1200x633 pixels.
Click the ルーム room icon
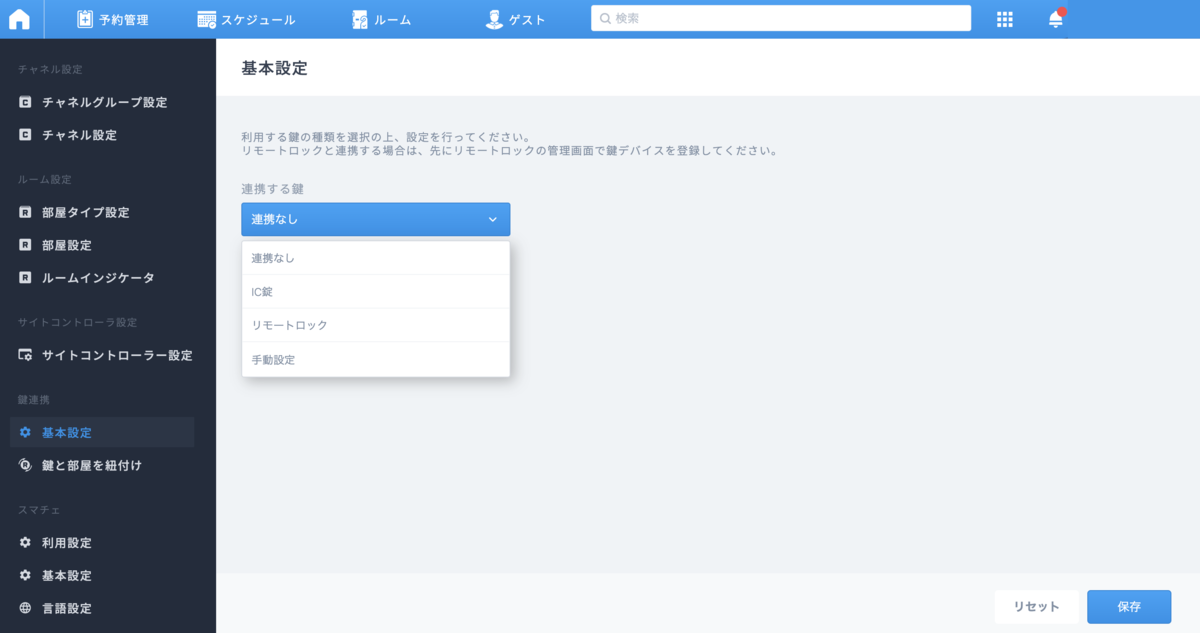click(x=360, y=19)
